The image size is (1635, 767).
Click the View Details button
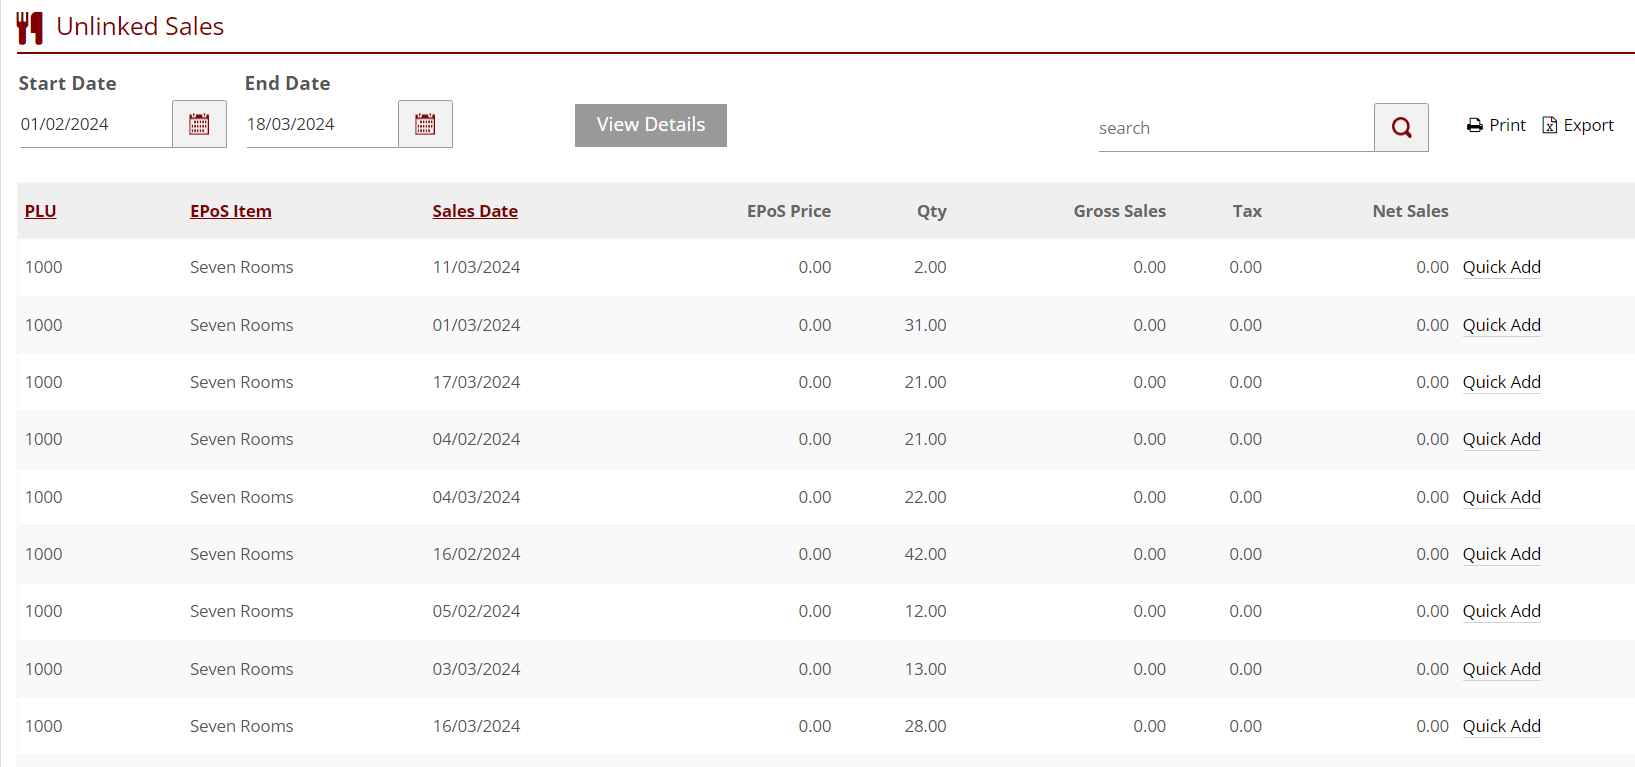point(650,125)
